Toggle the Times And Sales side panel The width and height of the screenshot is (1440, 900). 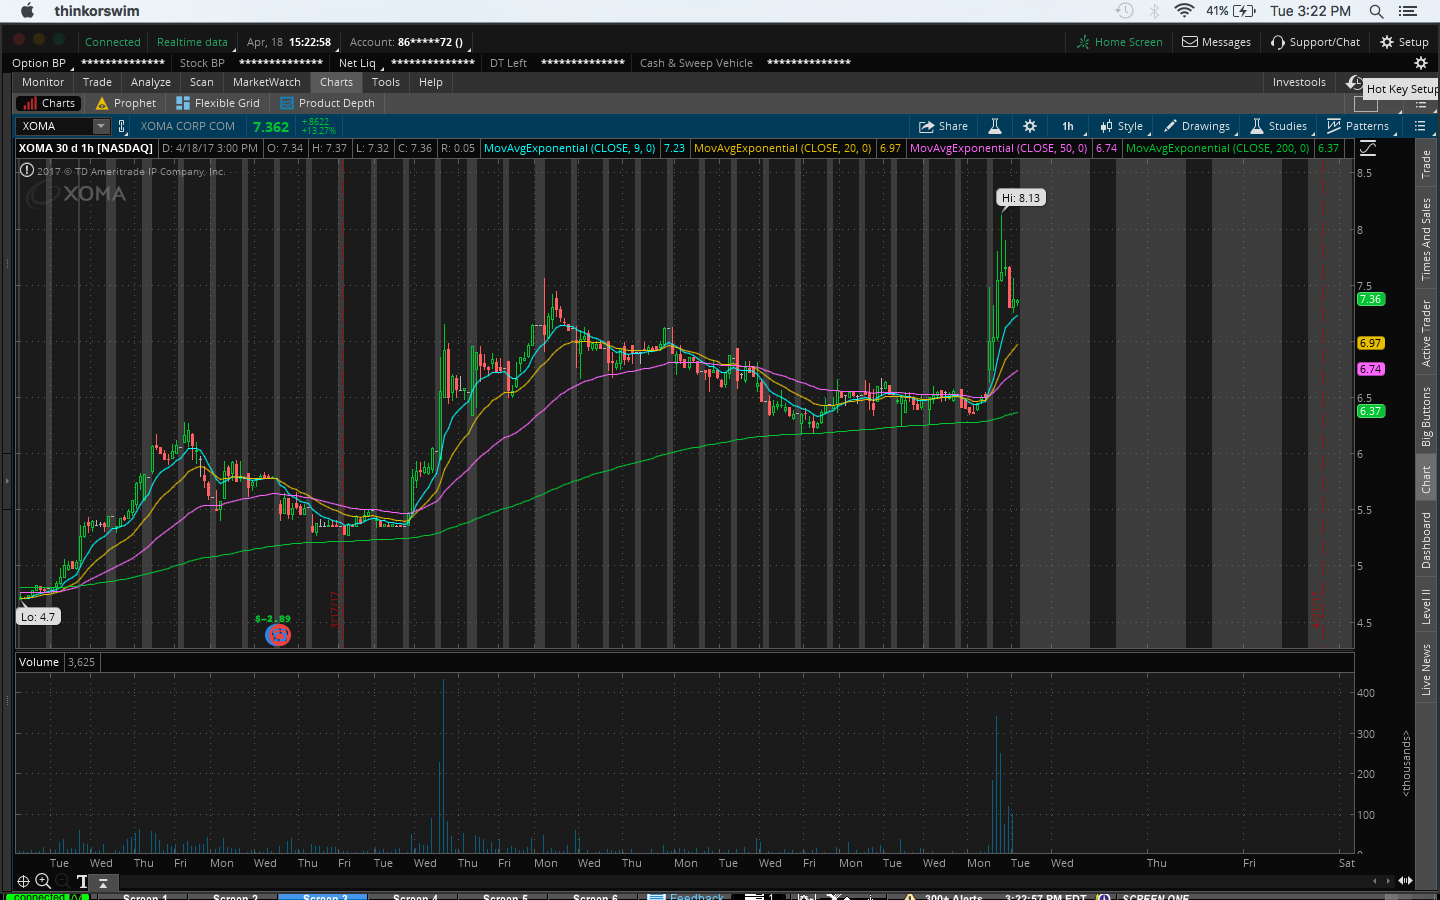(x=1426, y=239)
